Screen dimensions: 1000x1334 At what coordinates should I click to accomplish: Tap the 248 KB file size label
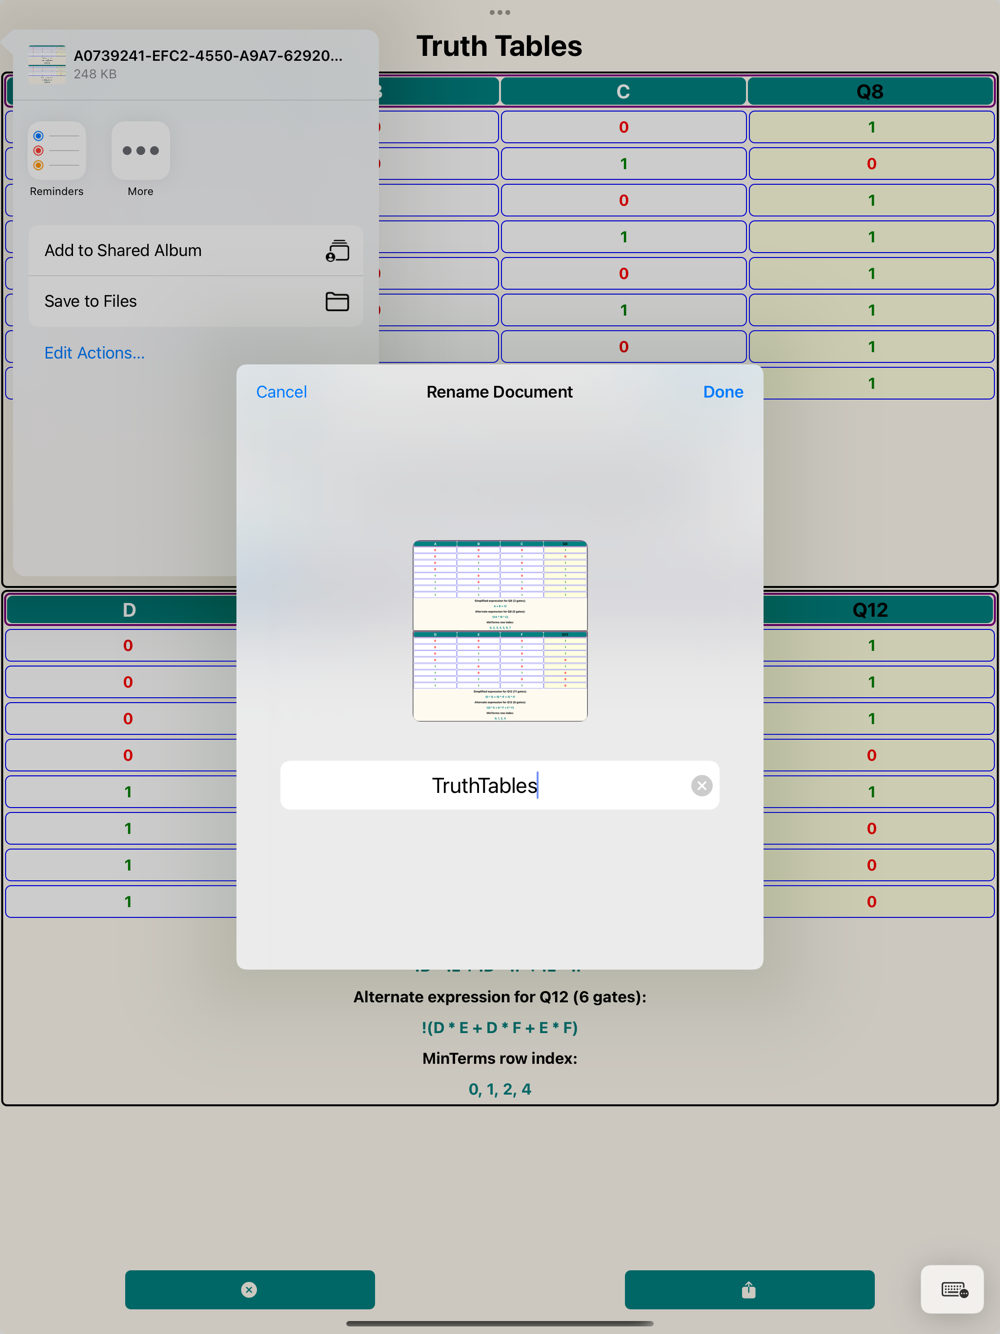95,74
